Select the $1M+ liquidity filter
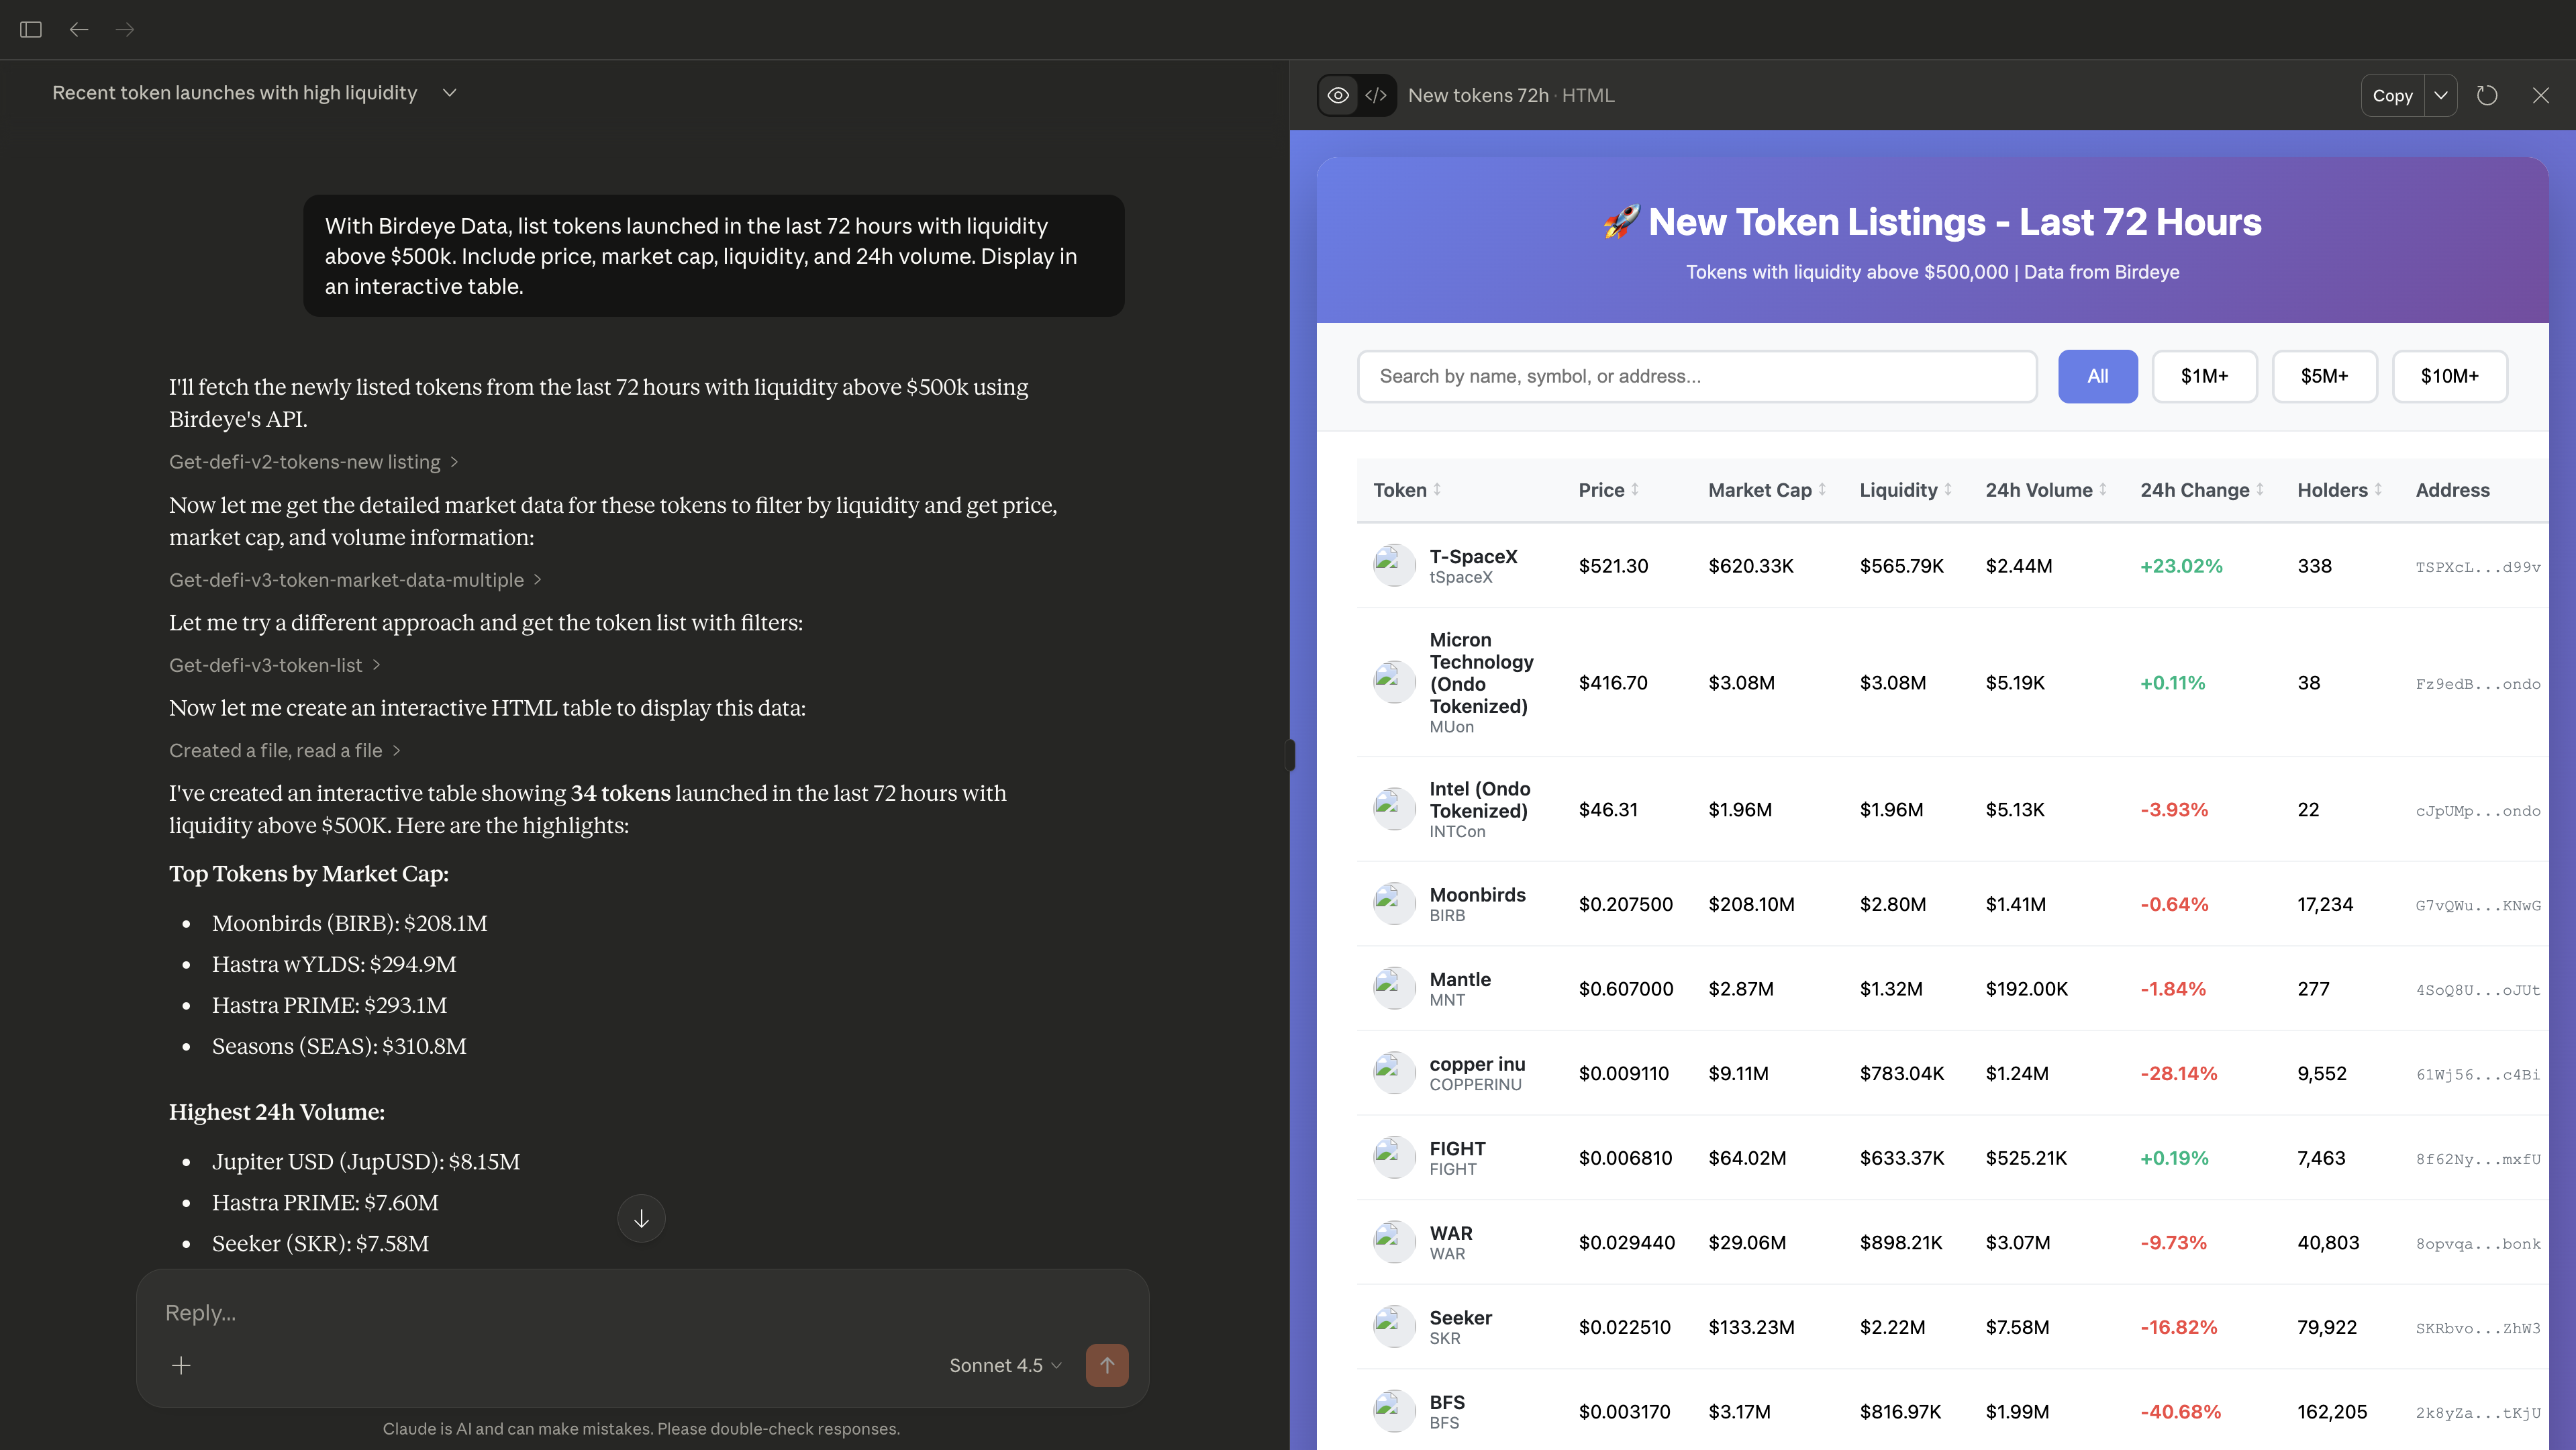The width and height of the screenshot is (2576, 1450). (x=2204, y=376)
